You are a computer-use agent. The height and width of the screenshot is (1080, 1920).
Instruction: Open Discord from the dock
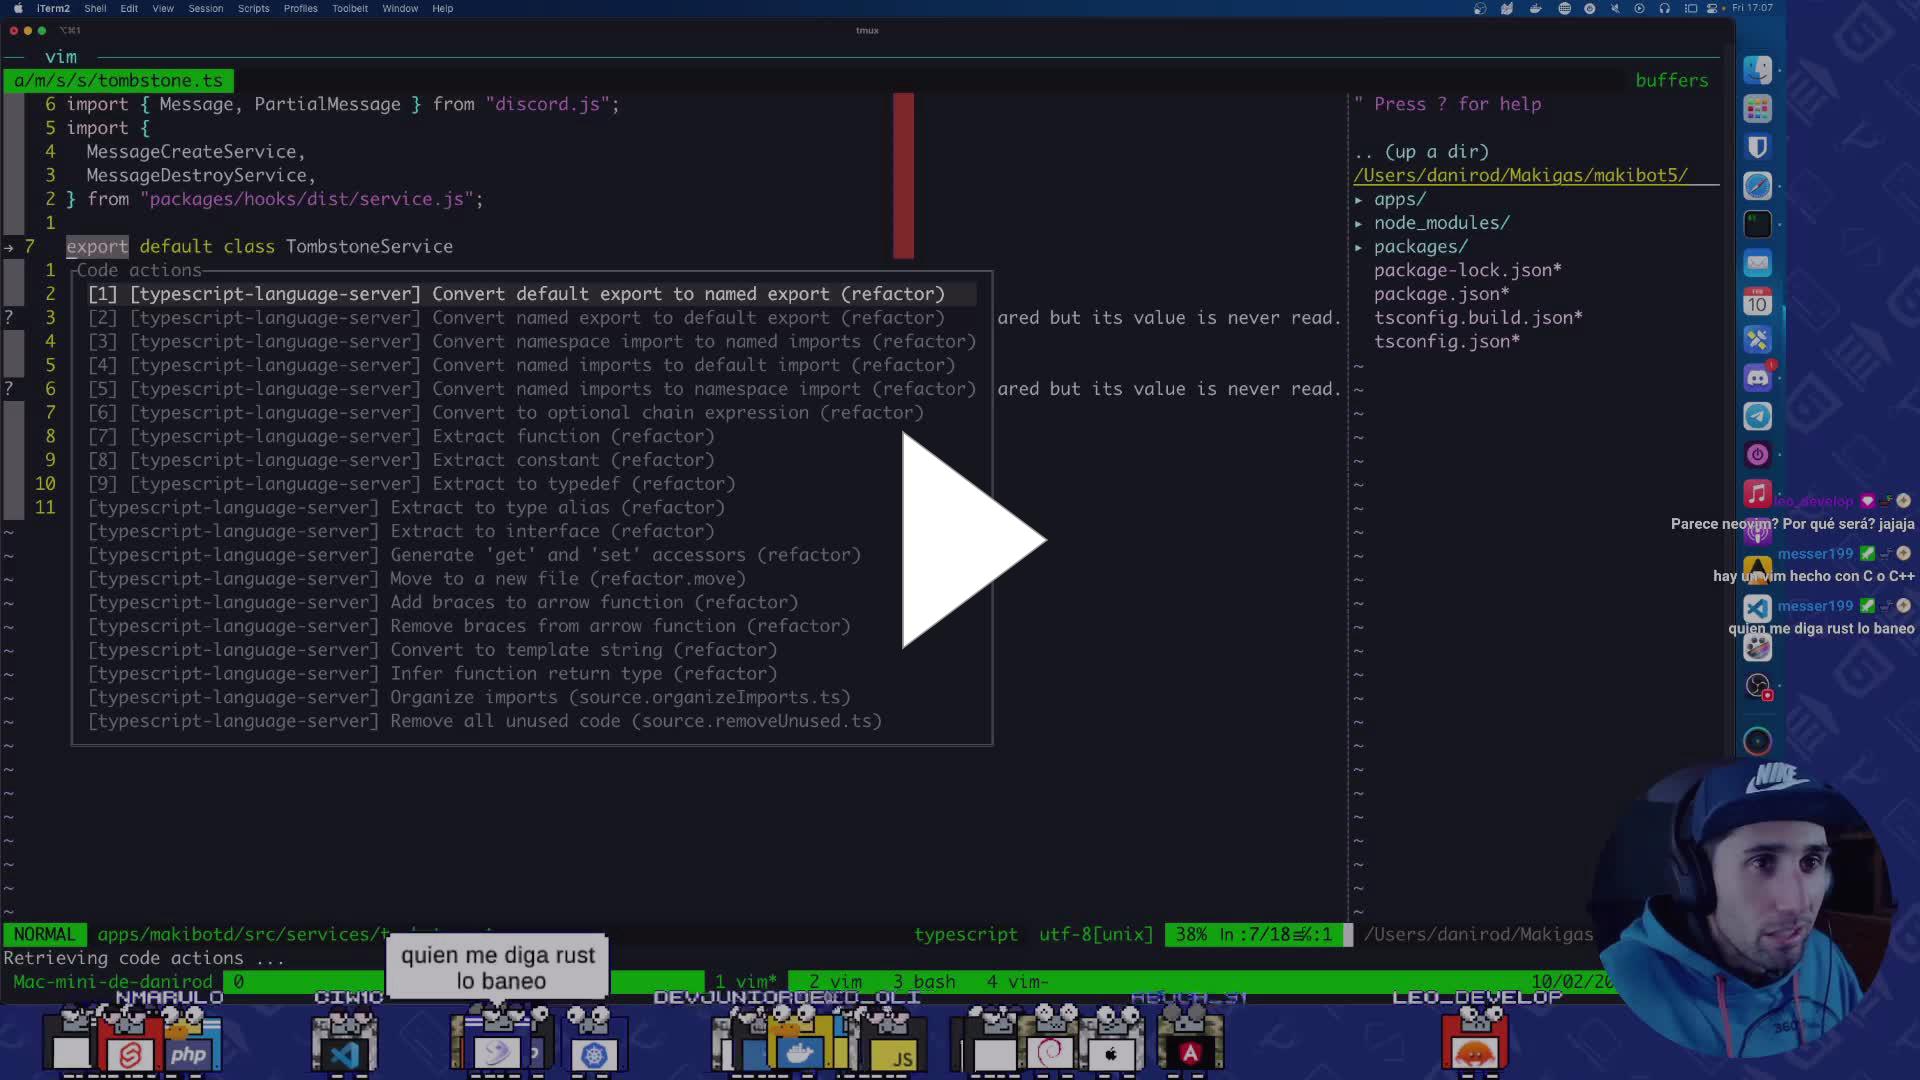[x=1757, y=378]
